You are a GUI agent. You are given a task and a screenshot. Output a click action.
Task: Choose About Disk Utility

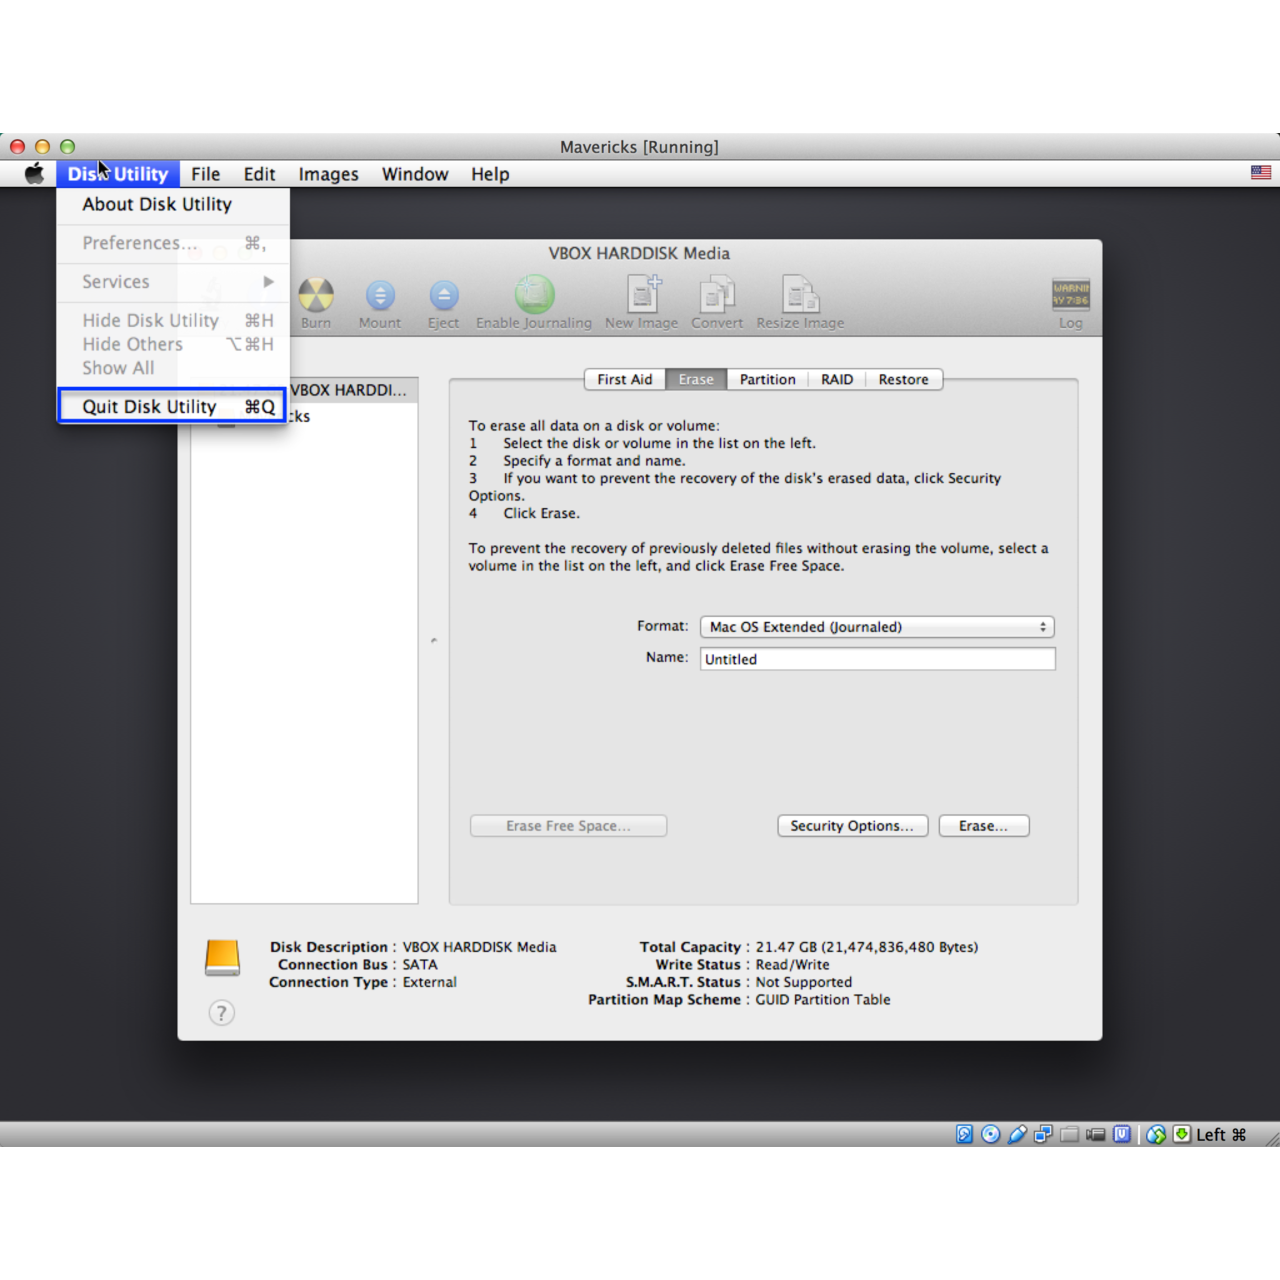(x=157, y=204)
